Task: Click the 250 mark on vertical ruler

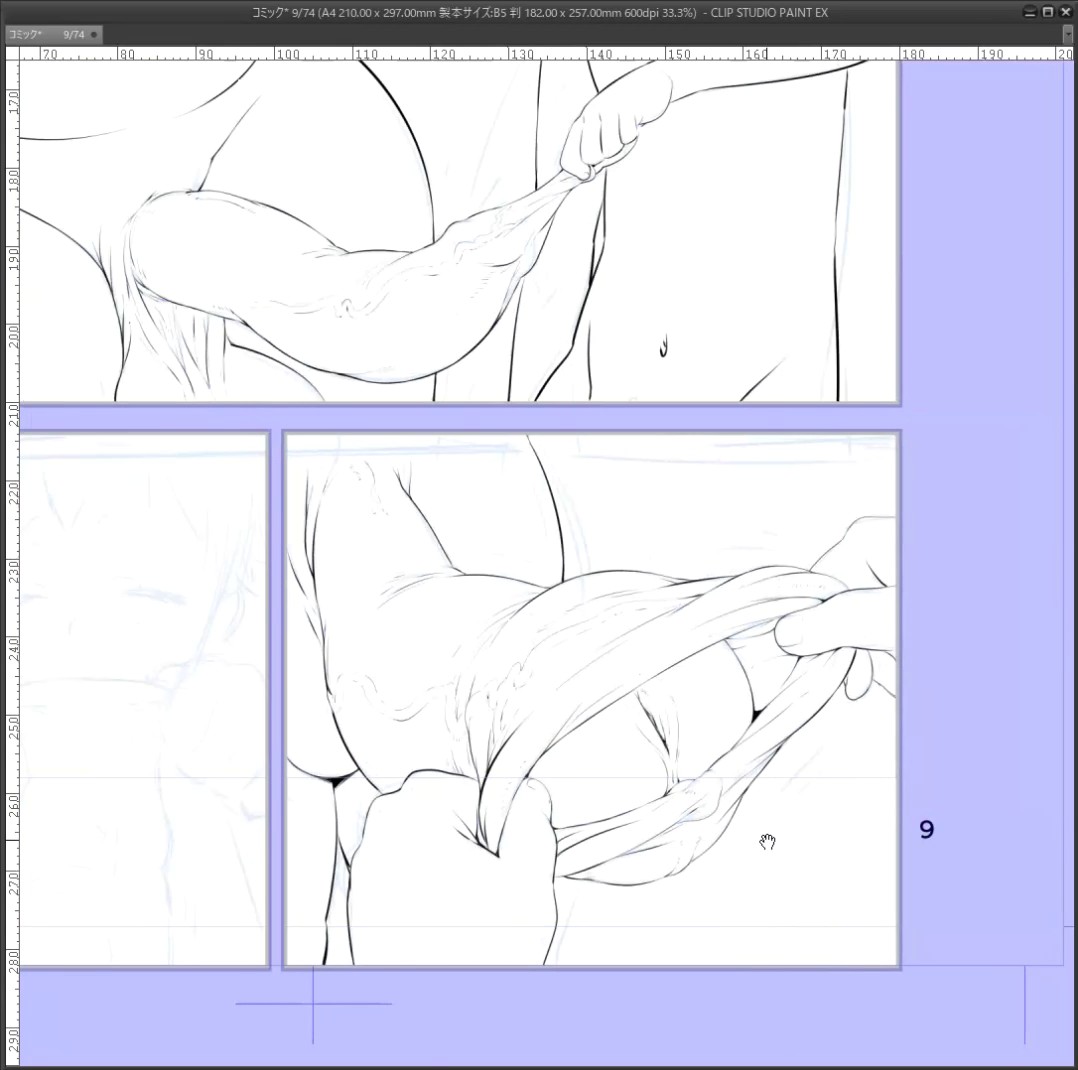Action: (x=12, y=727)
